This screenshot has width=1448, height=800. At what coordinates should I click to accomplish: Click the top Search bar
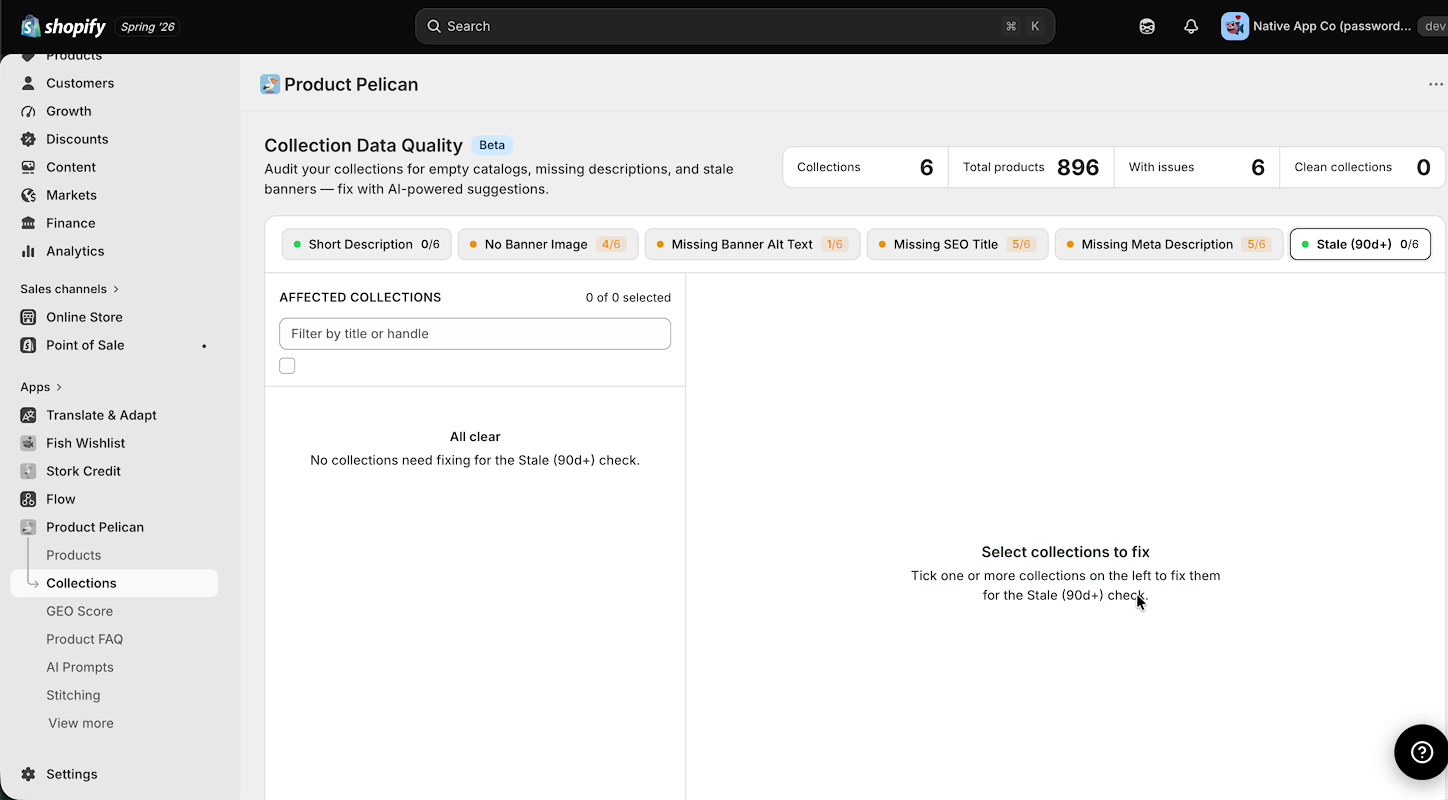[735, 26]
